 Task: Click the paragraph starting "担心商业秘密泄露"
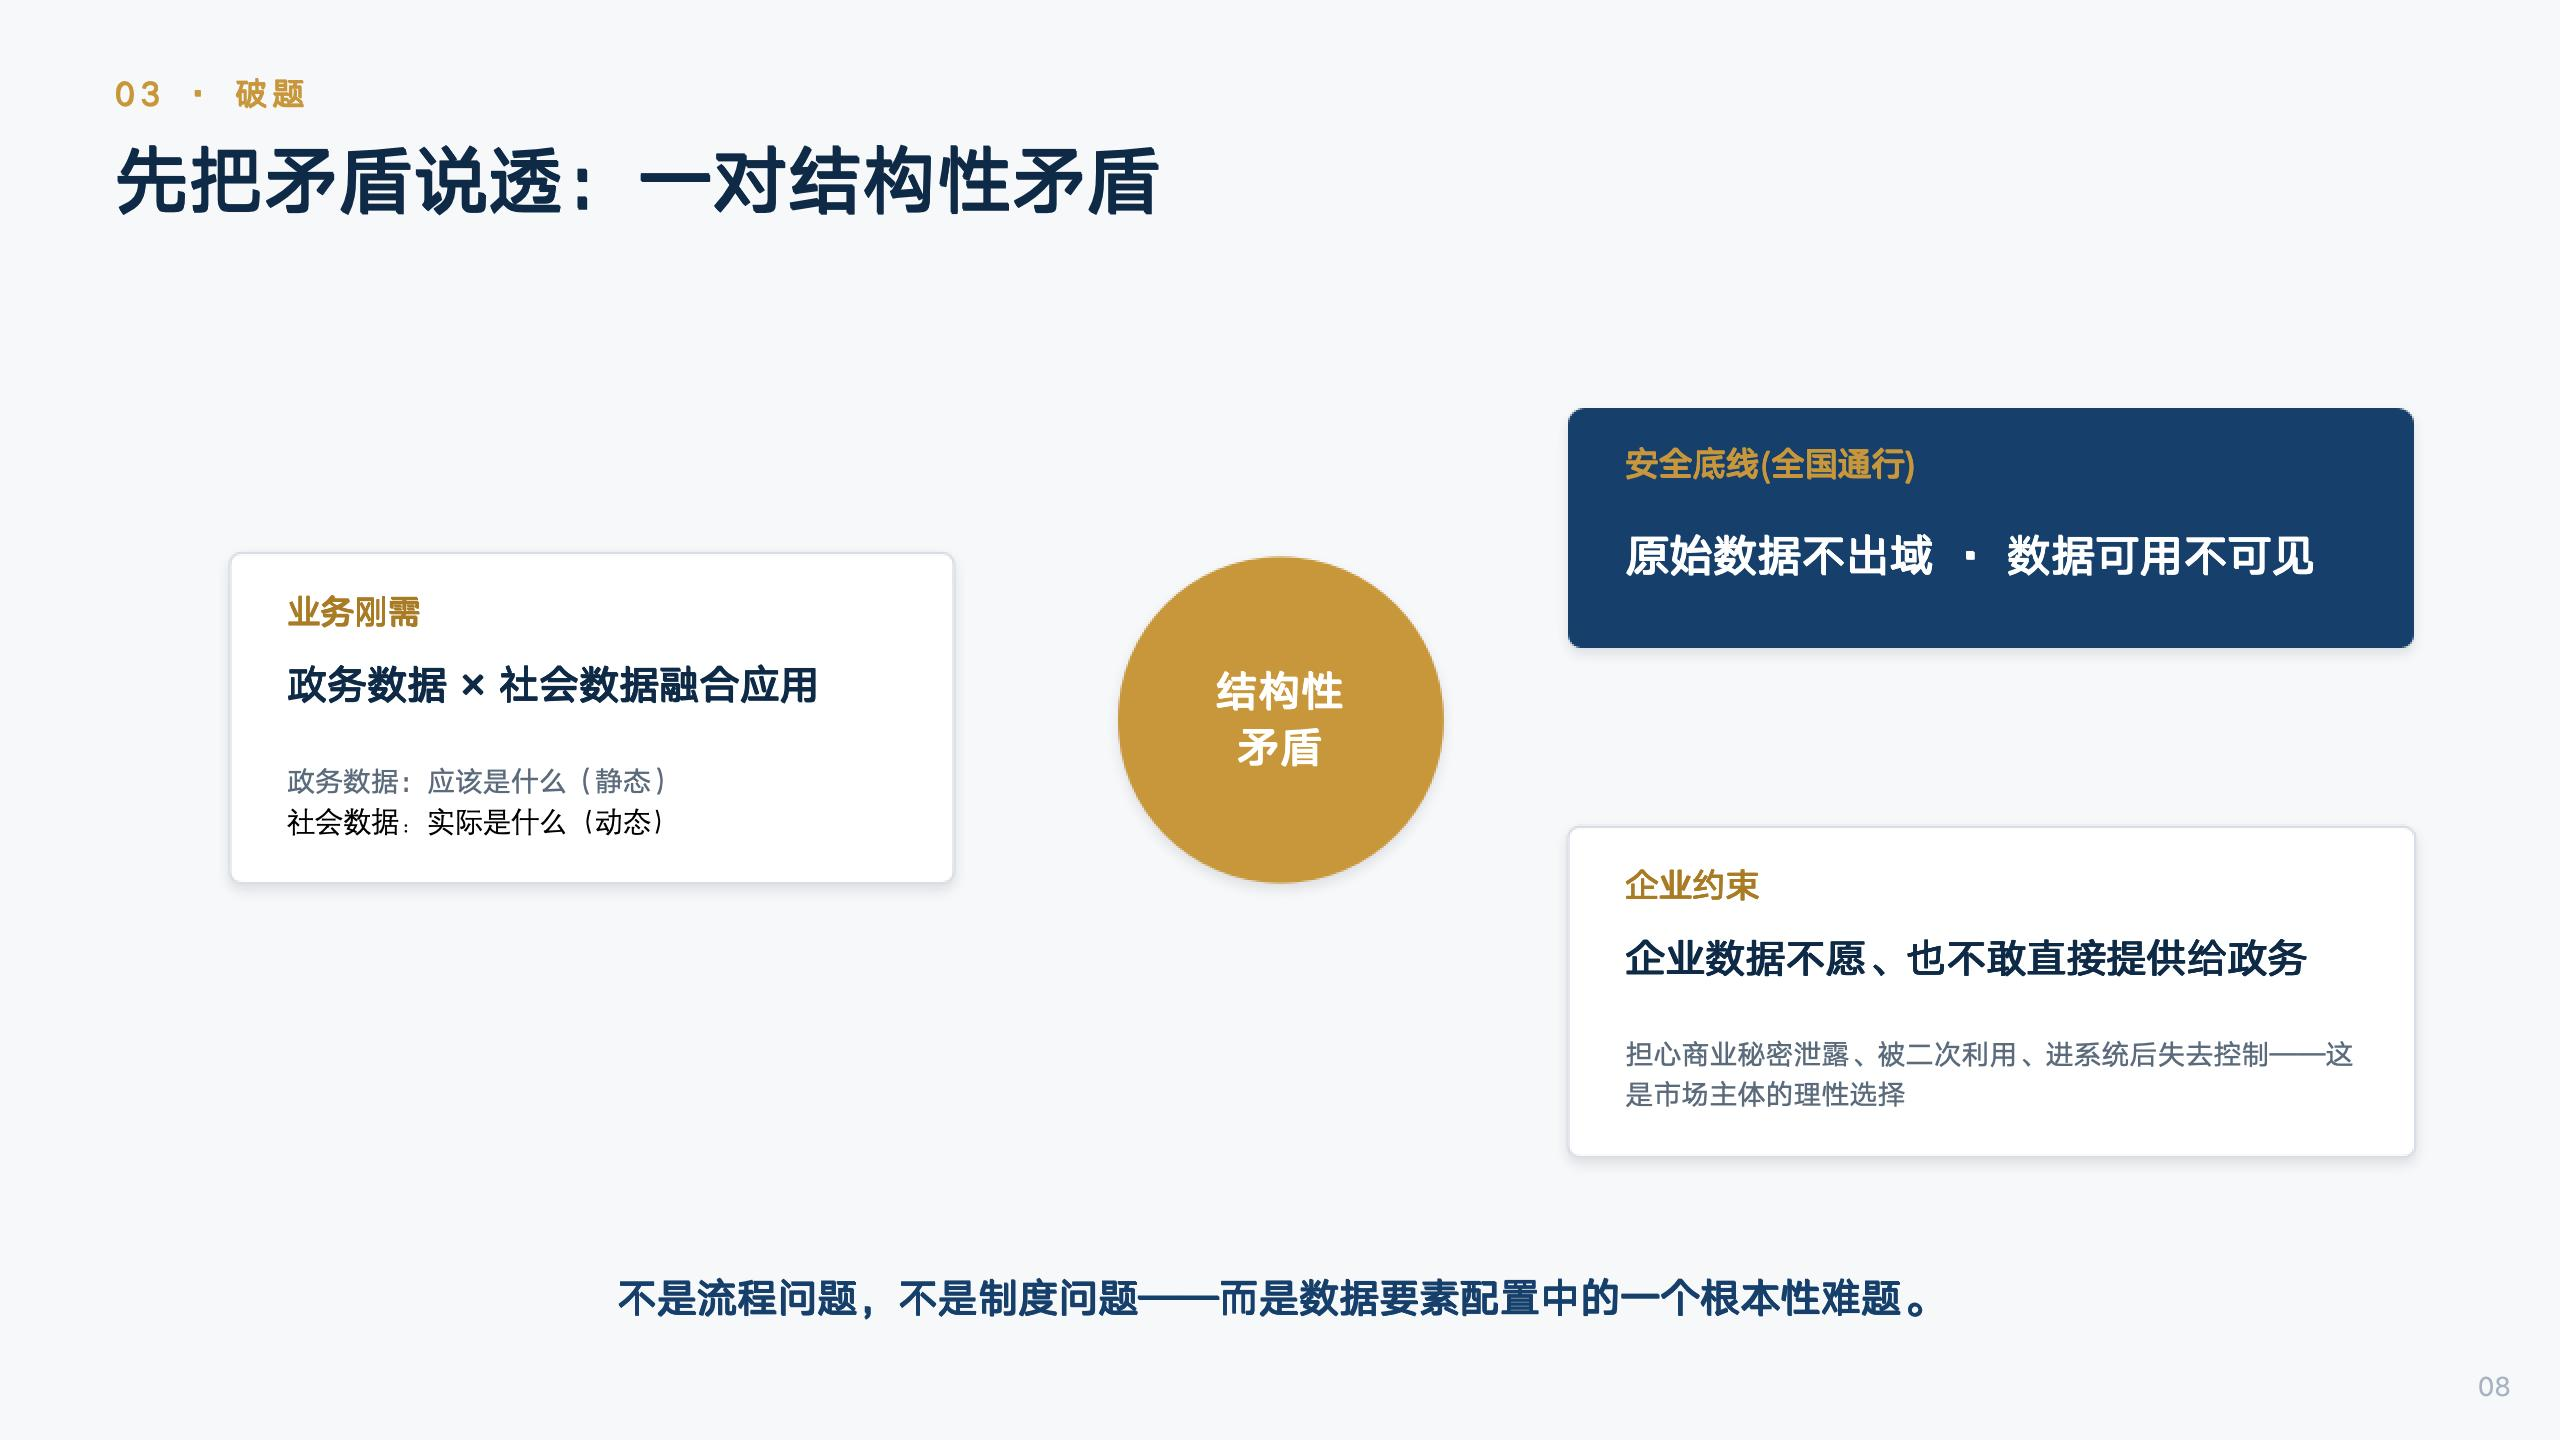pyautogui.click(x=1989, y=1074)
